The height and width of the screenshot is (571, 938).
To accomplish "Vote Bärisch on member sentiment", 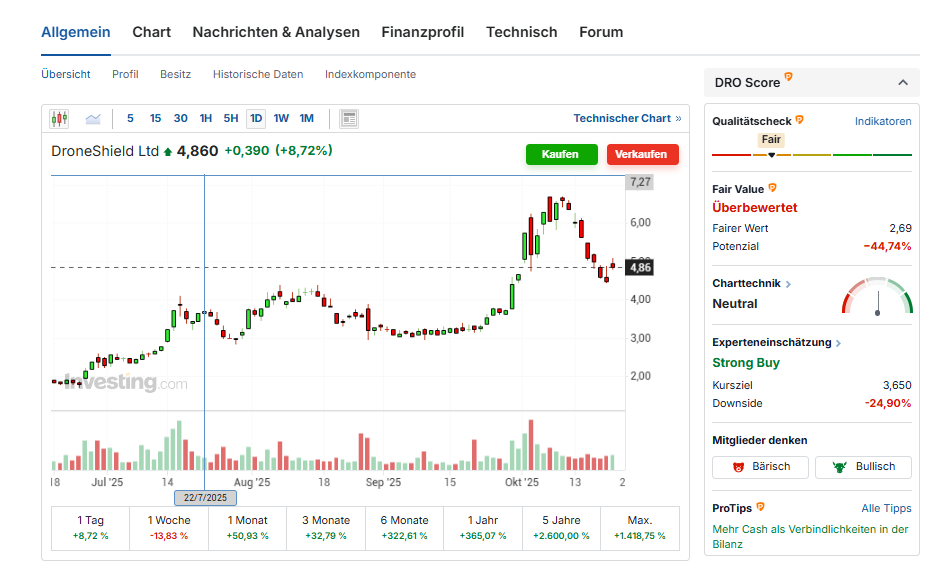I will pyautogui.click(x=760, y=467).
